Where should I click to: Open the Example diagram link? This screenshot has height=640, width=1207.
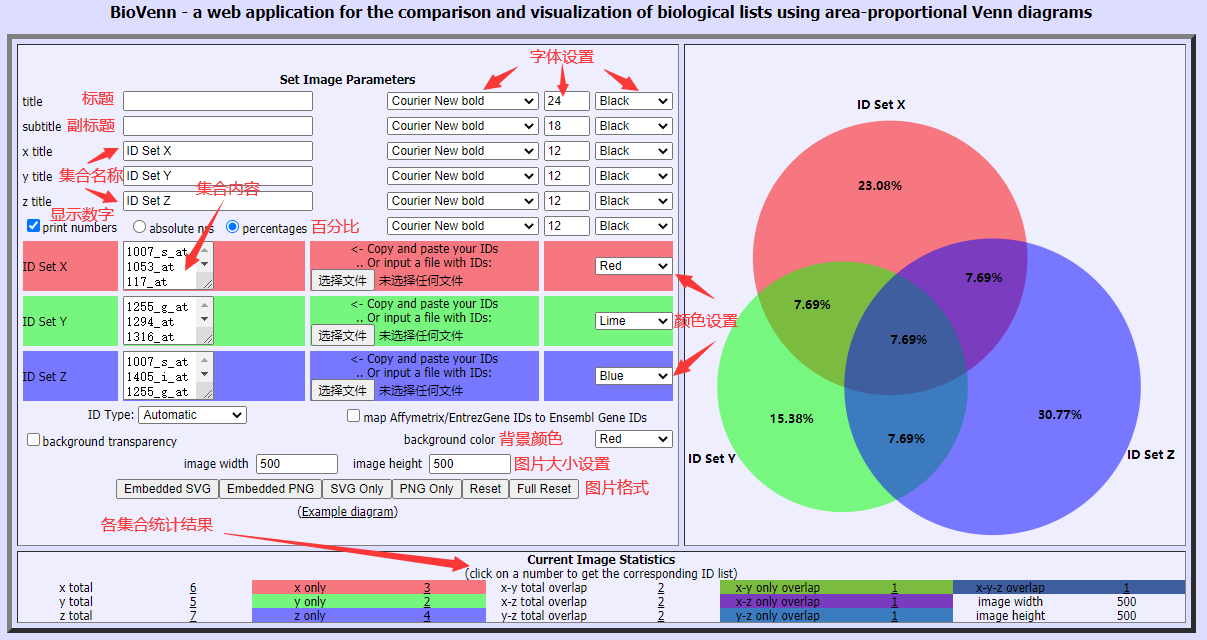(x=347, y=511)
